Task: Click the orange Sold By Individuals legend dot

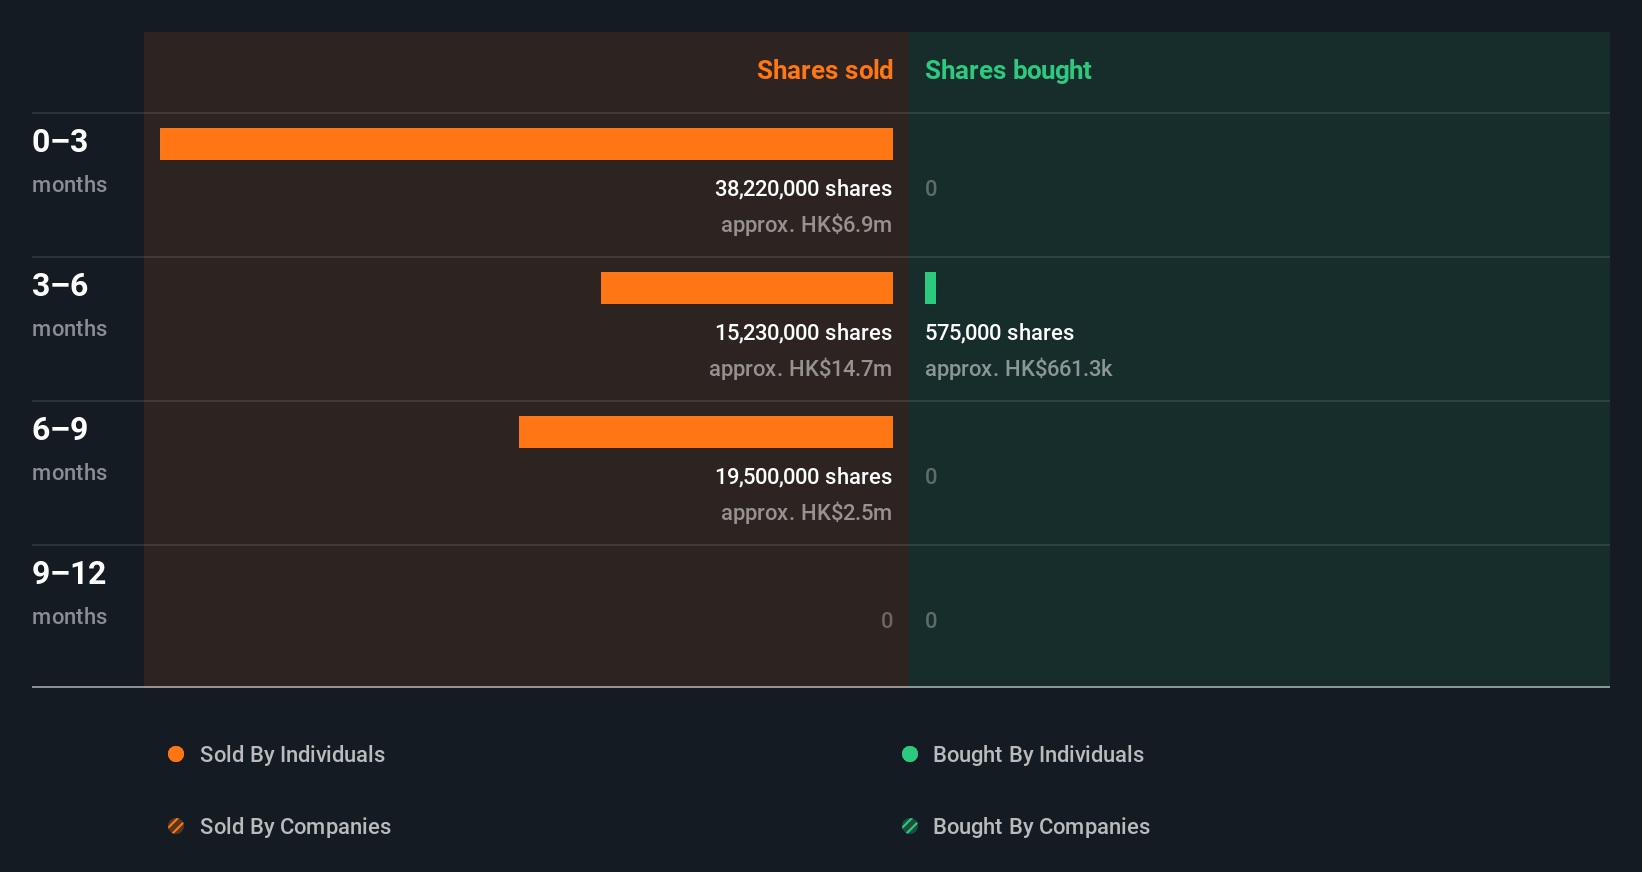Action: coord(176,754)
